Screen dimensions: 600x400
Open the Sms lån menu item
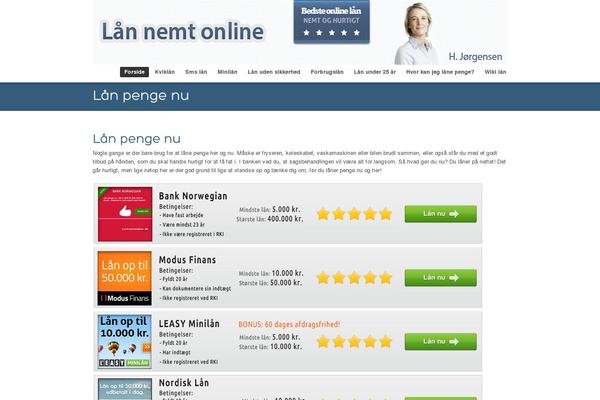point(196,72)
